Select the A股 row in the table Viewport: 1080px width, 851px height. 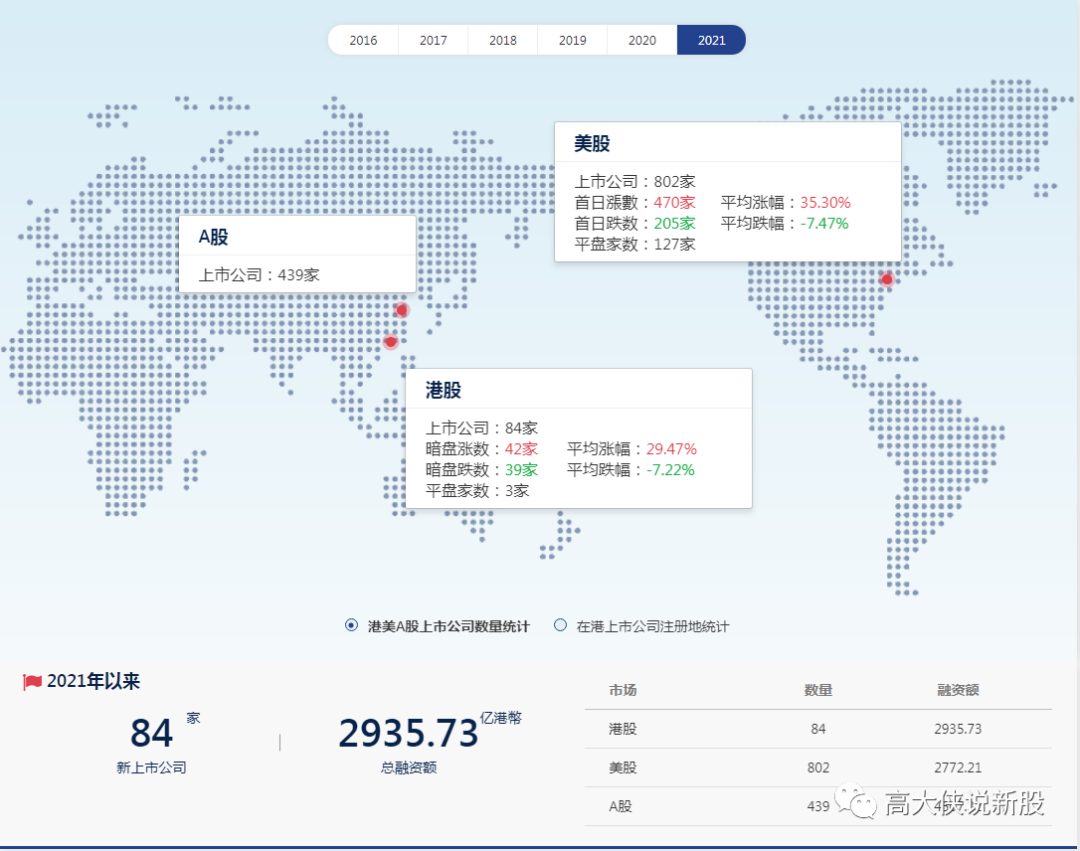818,806
